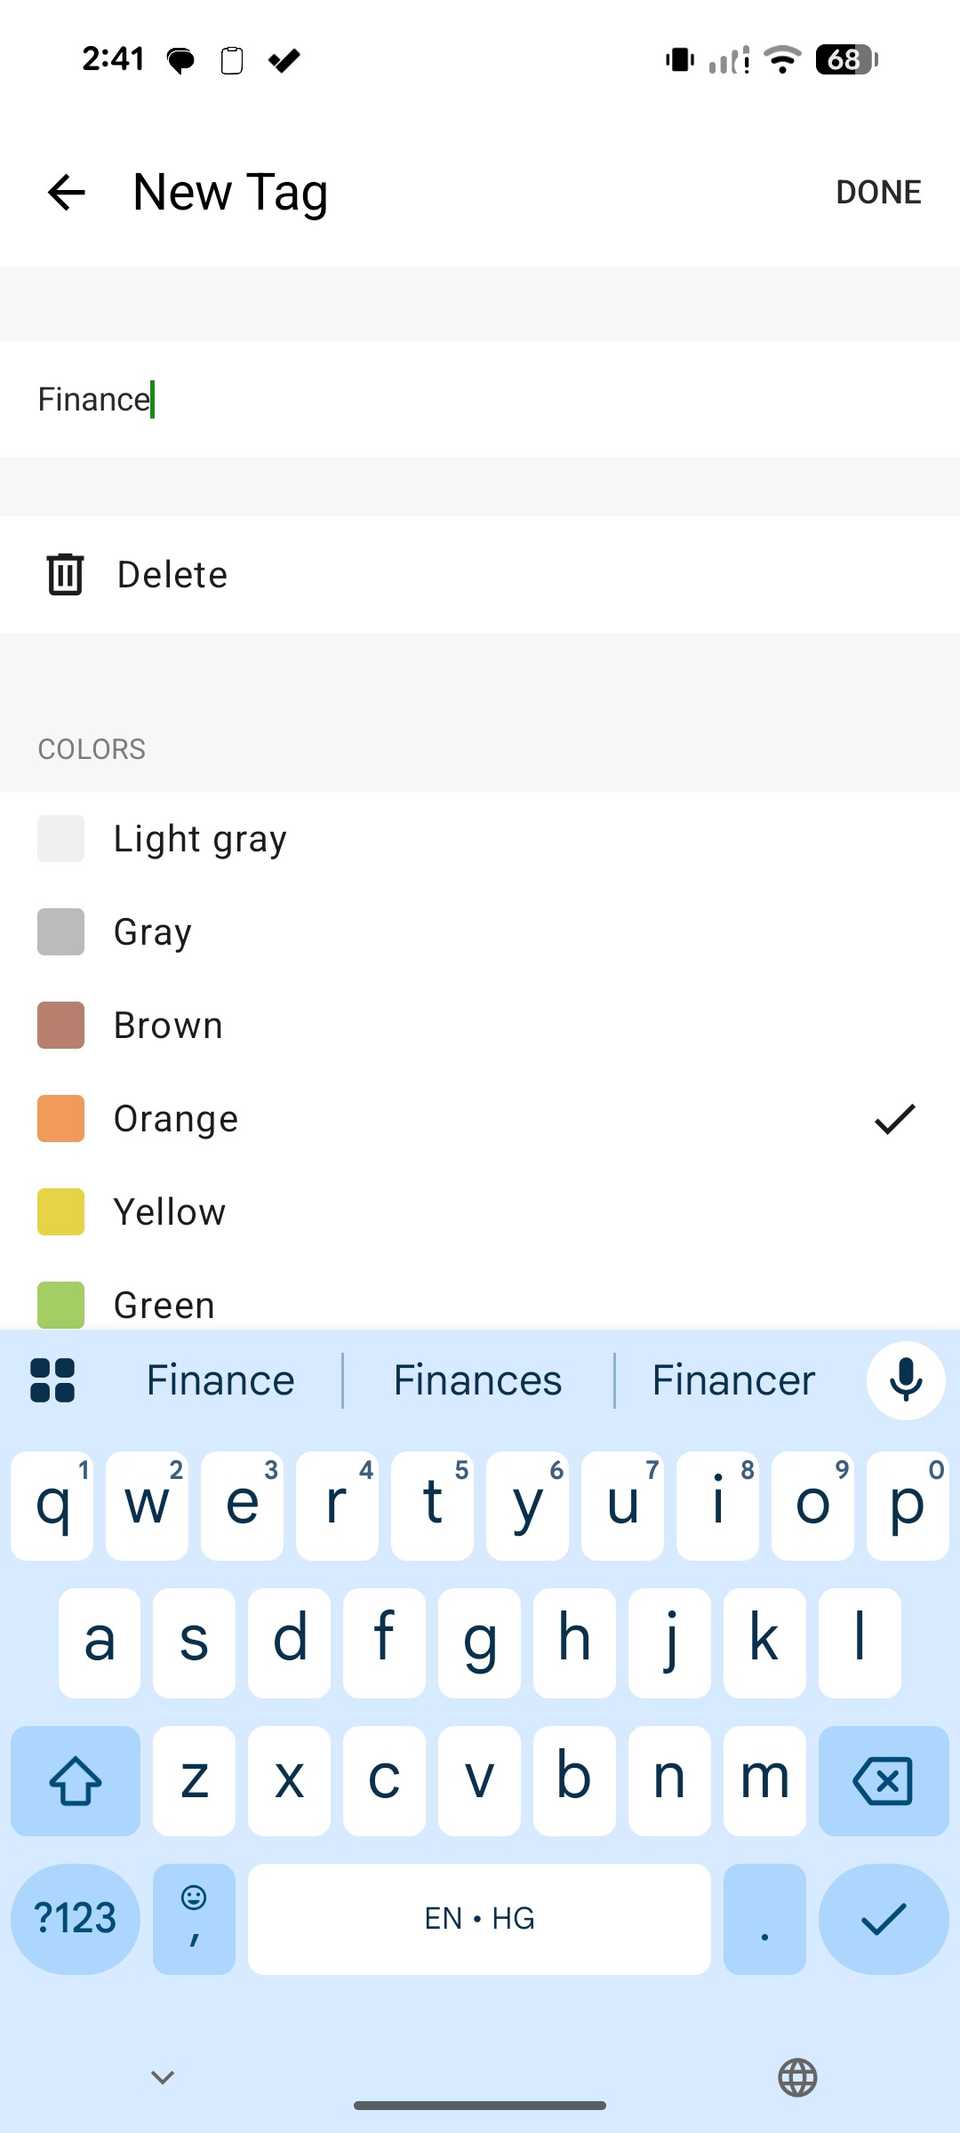Tap the DONE button
Screen dimensions: 960x2133
tap(878, 192)
